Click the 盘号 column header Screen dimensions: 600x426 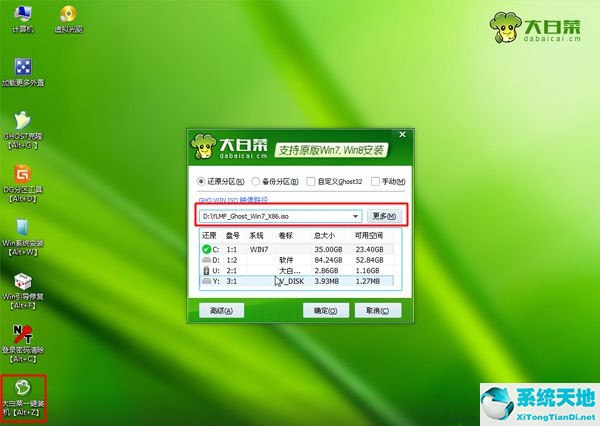233,236
